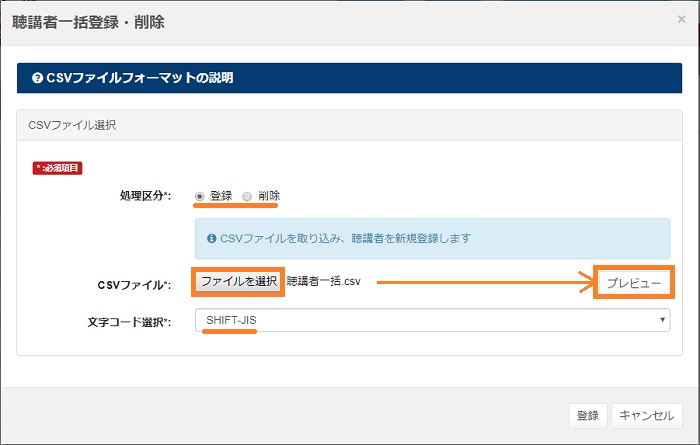Click the 処理区分 field label
The height and width of the screenshot is (445, 700).
coord(145,196)
